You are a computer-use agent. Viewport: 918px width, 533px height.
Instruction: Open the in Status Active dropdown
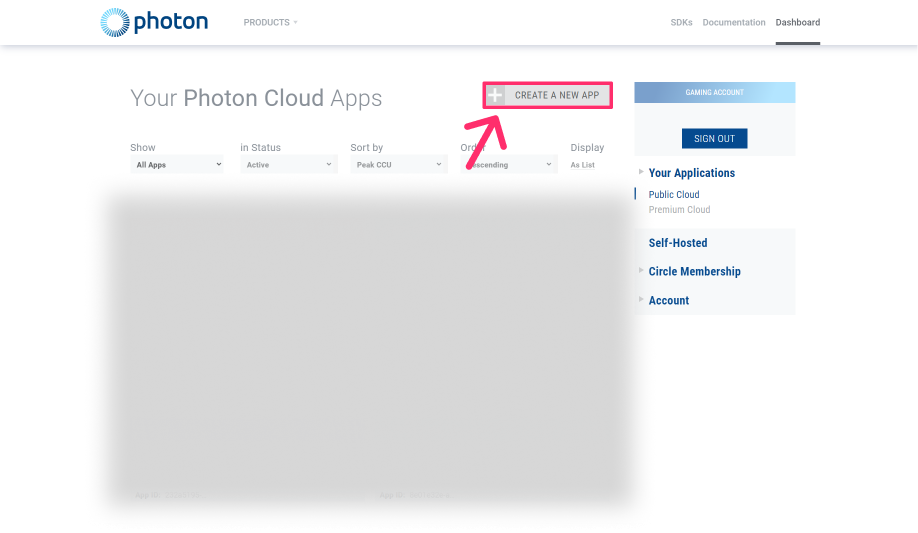coord(289,165)
